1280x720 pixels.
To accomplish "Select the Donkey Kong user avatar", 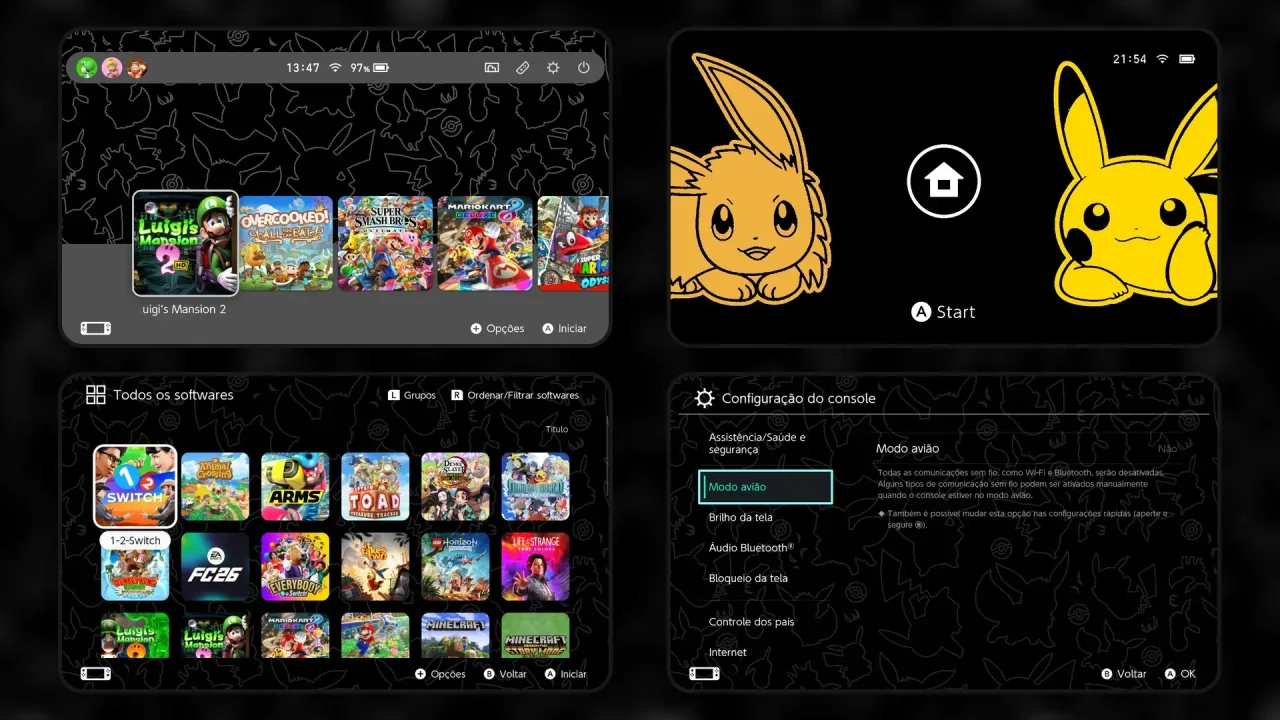I will (136, 68).
